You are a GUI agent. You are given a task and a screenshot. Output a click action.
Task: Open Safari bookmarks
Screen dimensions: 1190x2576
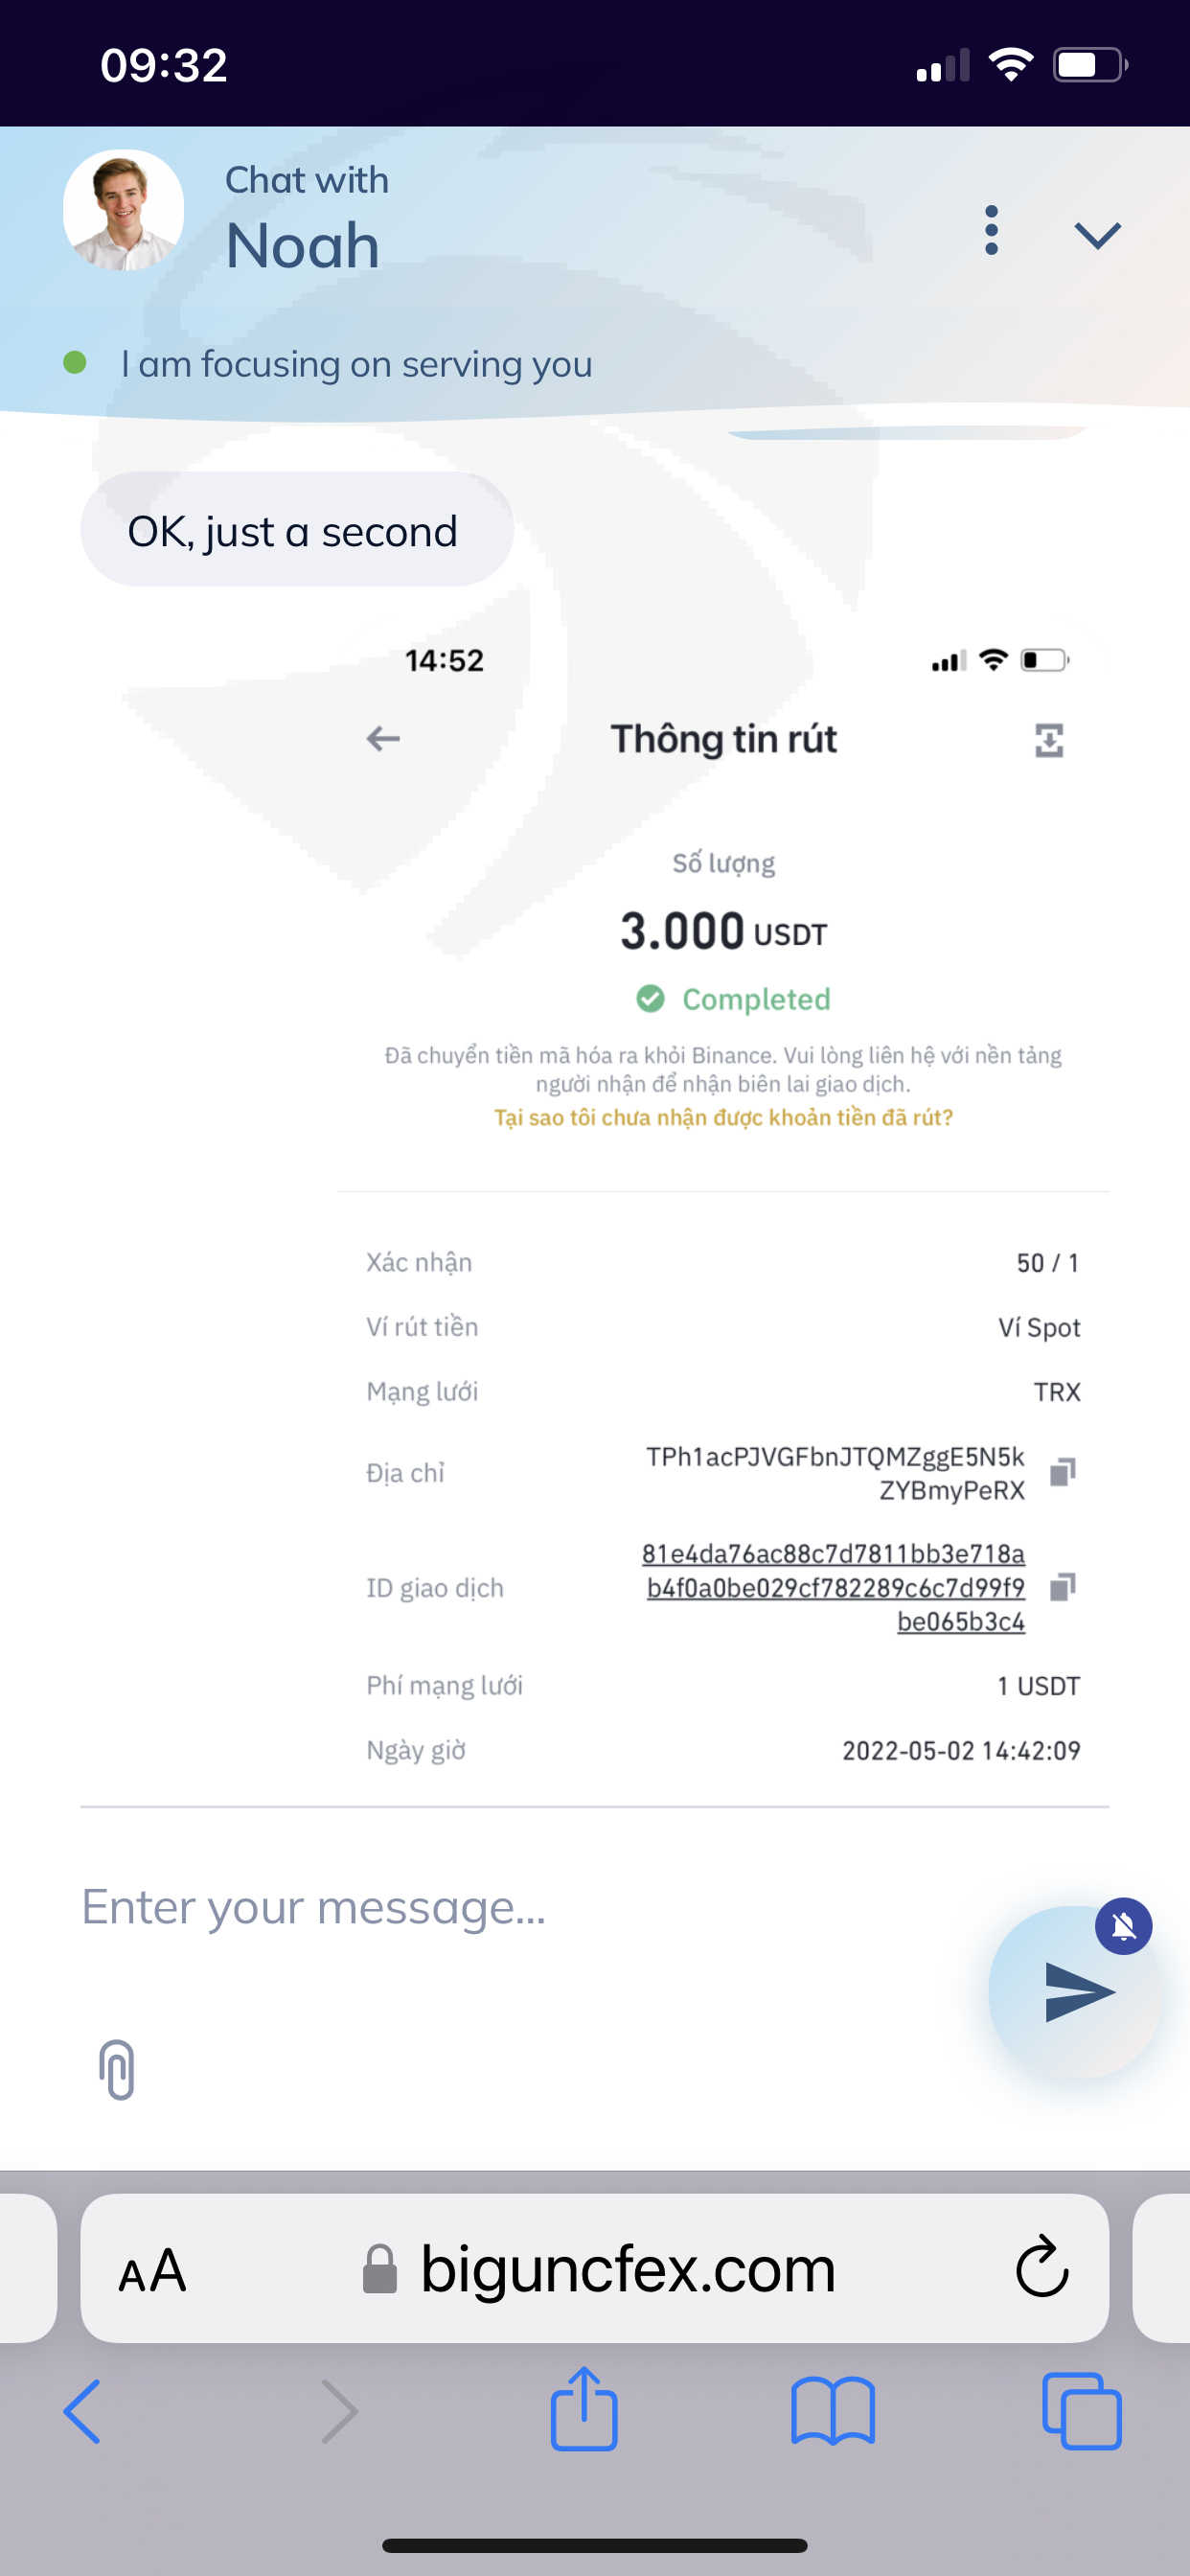tap(832, 2411)
